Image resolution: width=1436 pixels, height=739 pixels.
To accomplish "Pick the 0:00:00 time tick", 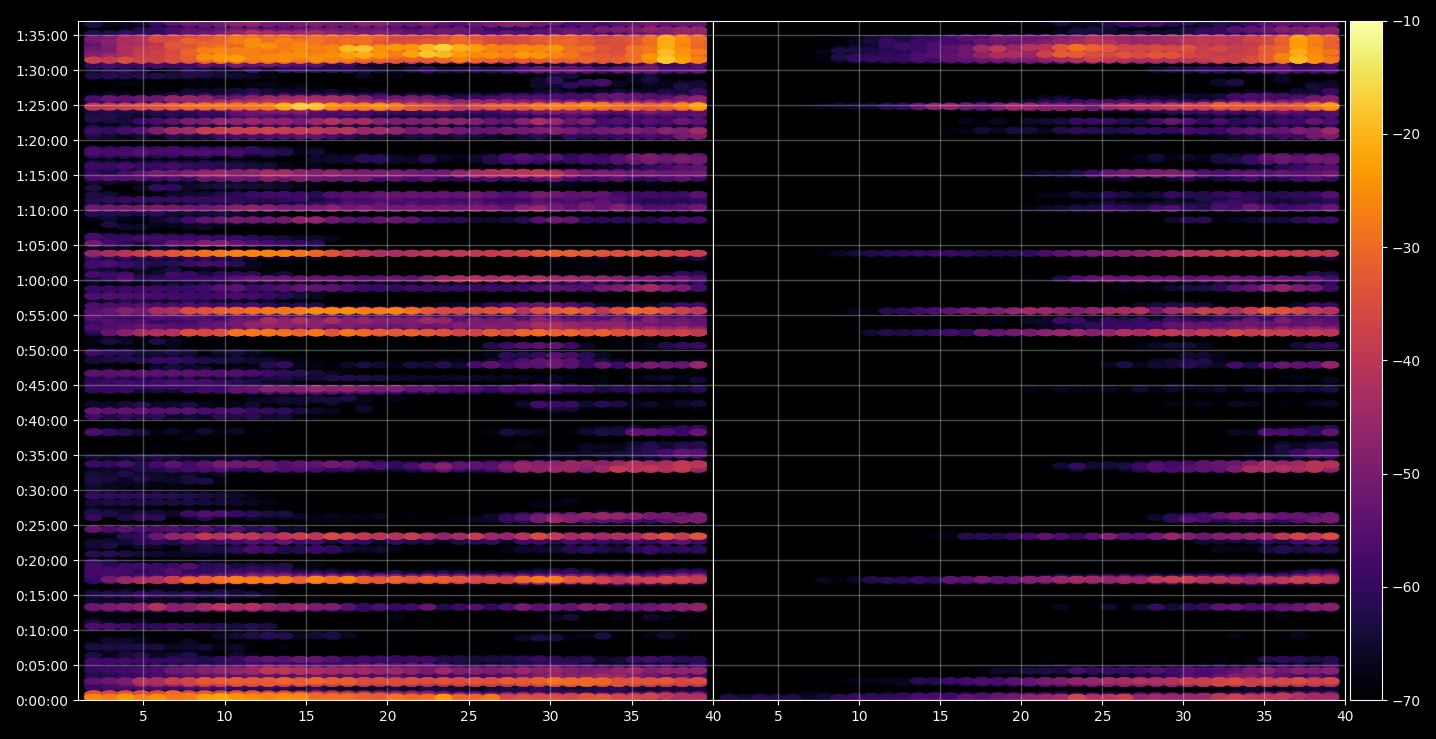I will tap(42, 701).
